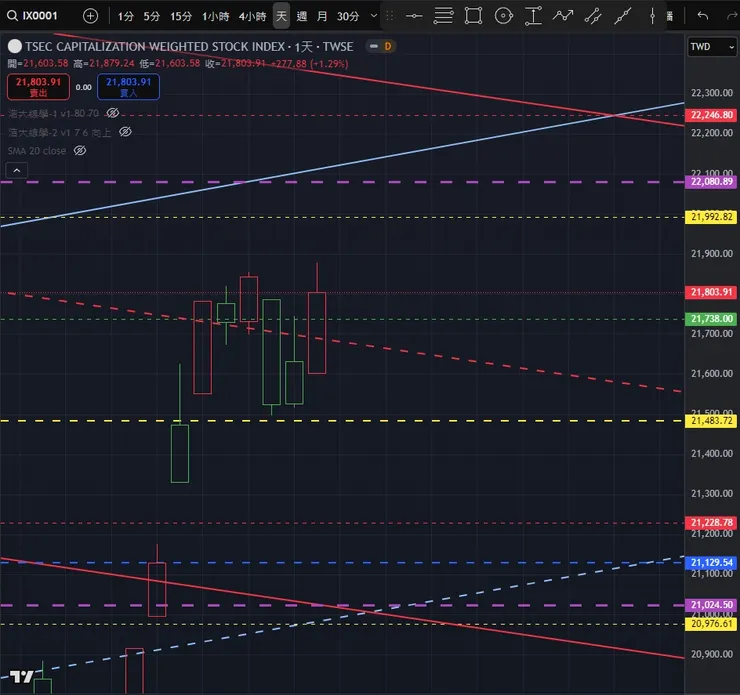The image size is (740, 695).
Task: Click the undo arrow
Action: coord(703,16)
